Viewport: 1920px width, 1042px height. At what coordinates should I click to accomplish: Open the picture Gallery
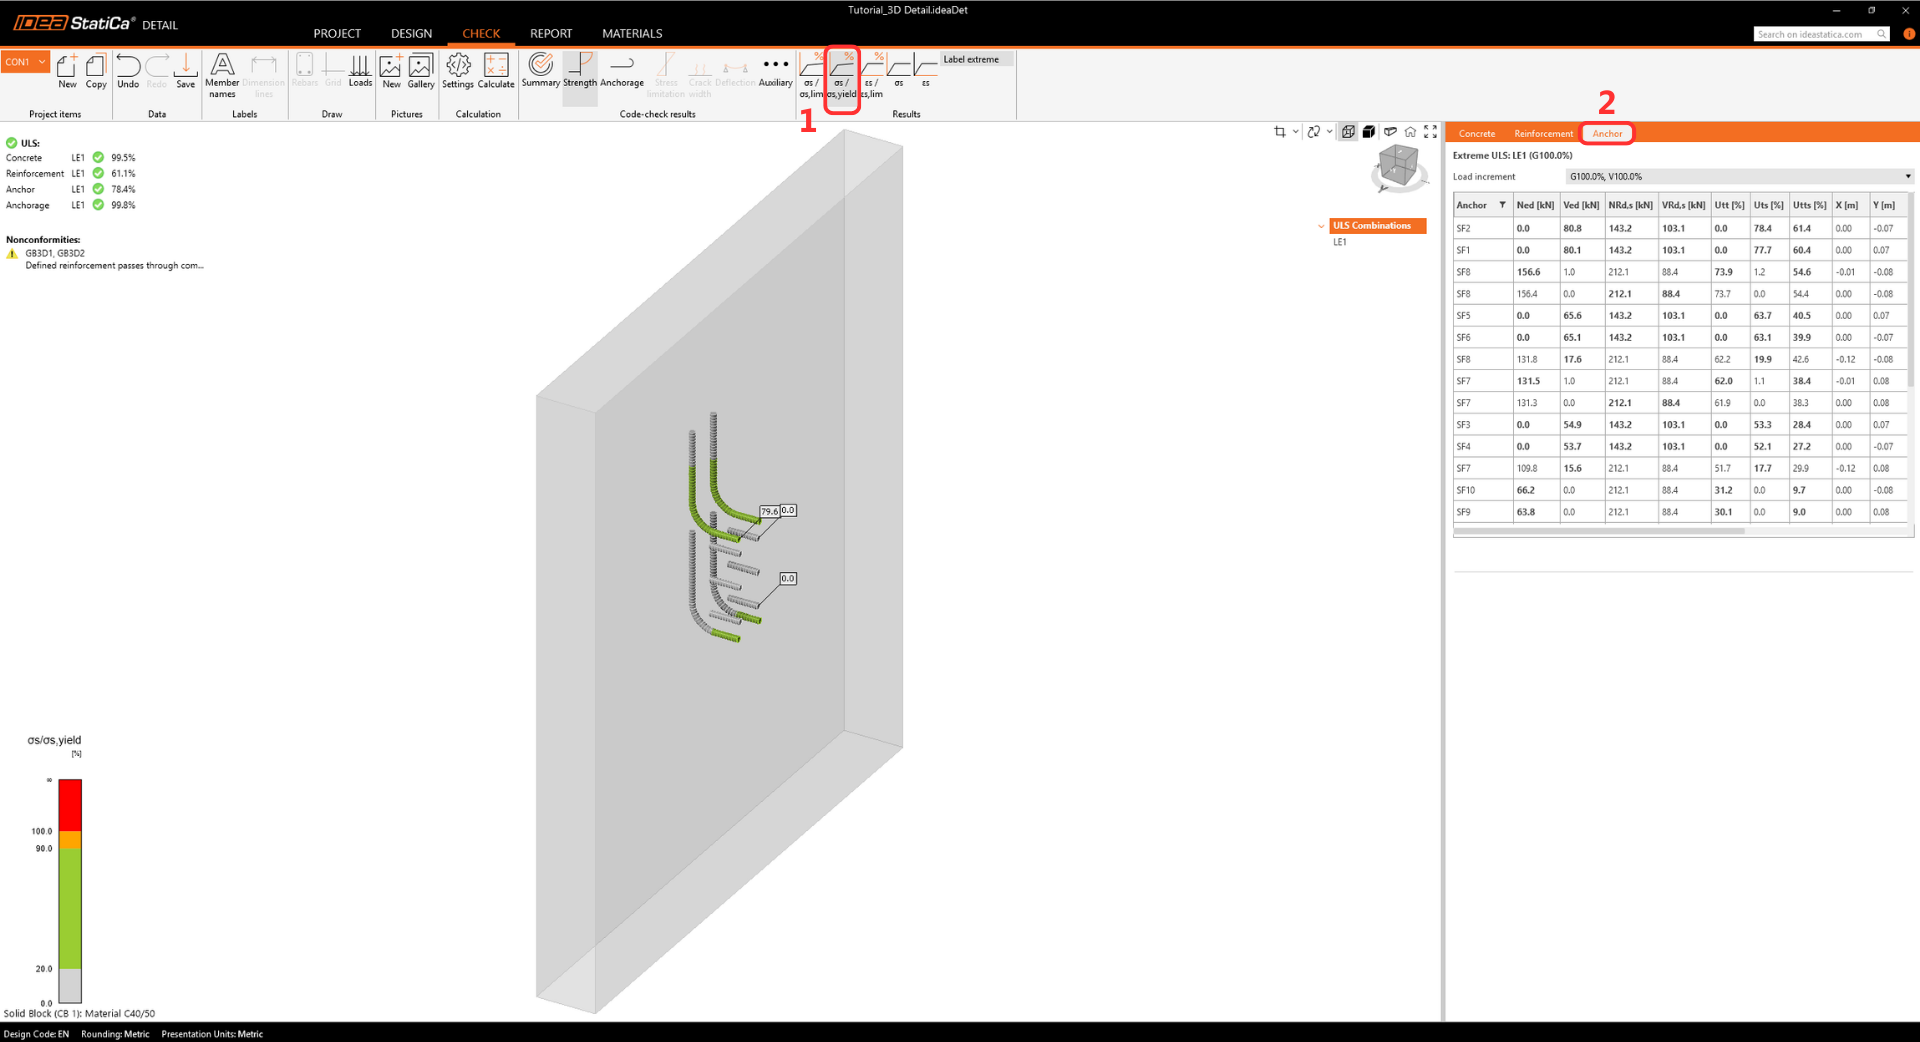point(421,71)
